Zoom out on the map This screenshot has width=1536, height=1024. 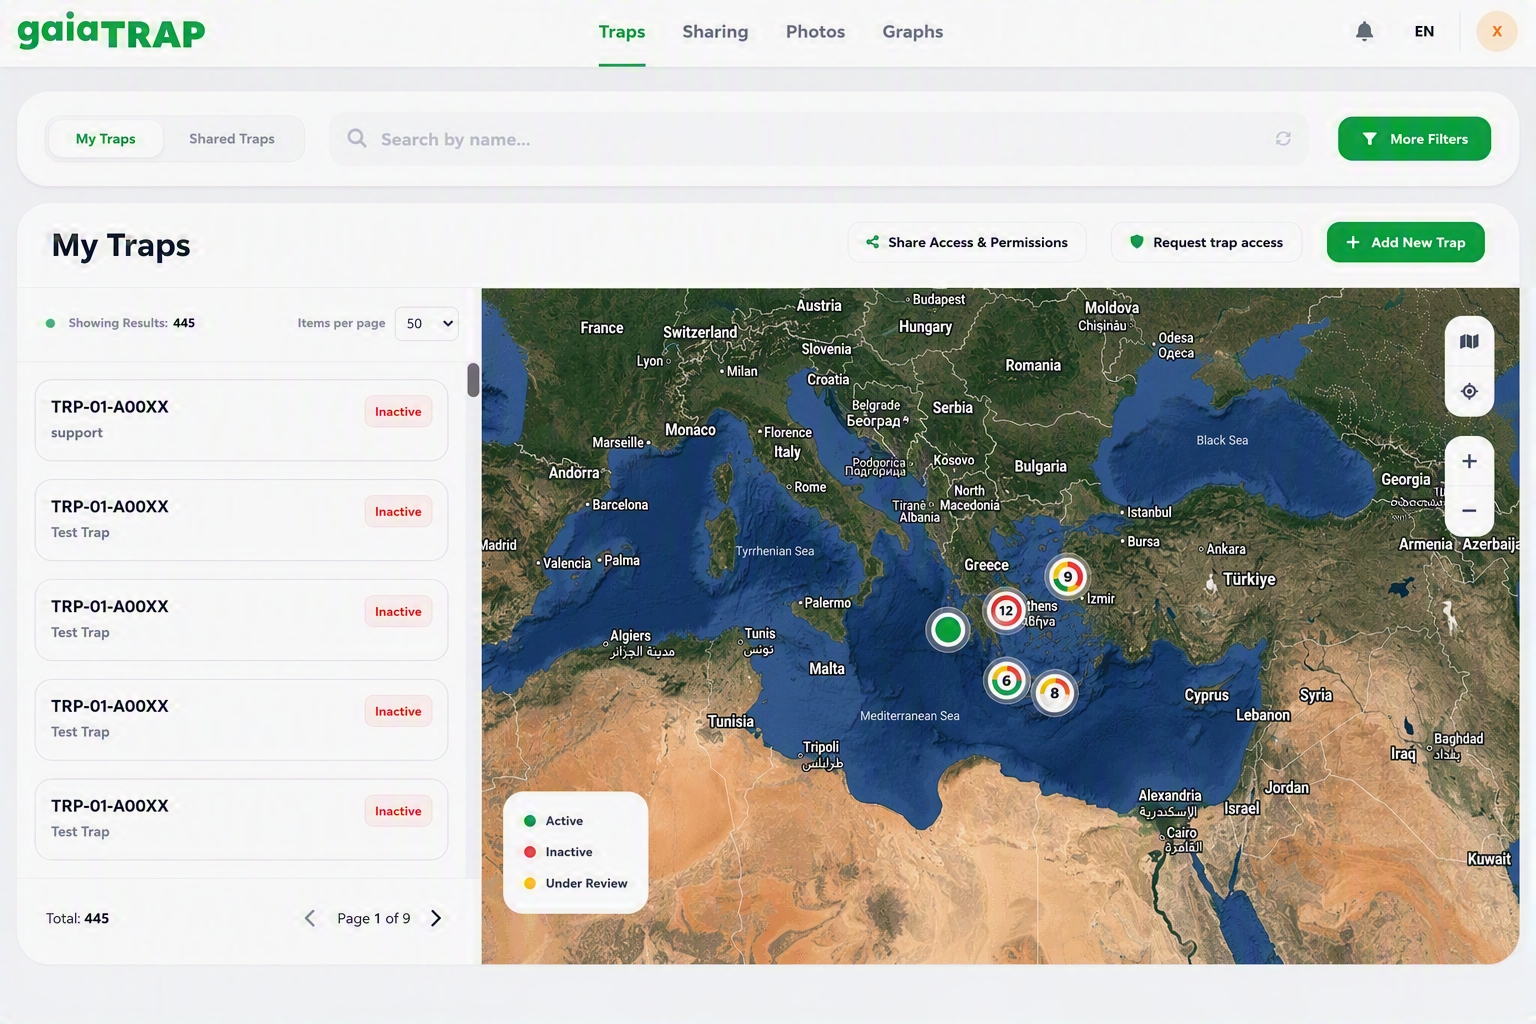coord(1469,510)
